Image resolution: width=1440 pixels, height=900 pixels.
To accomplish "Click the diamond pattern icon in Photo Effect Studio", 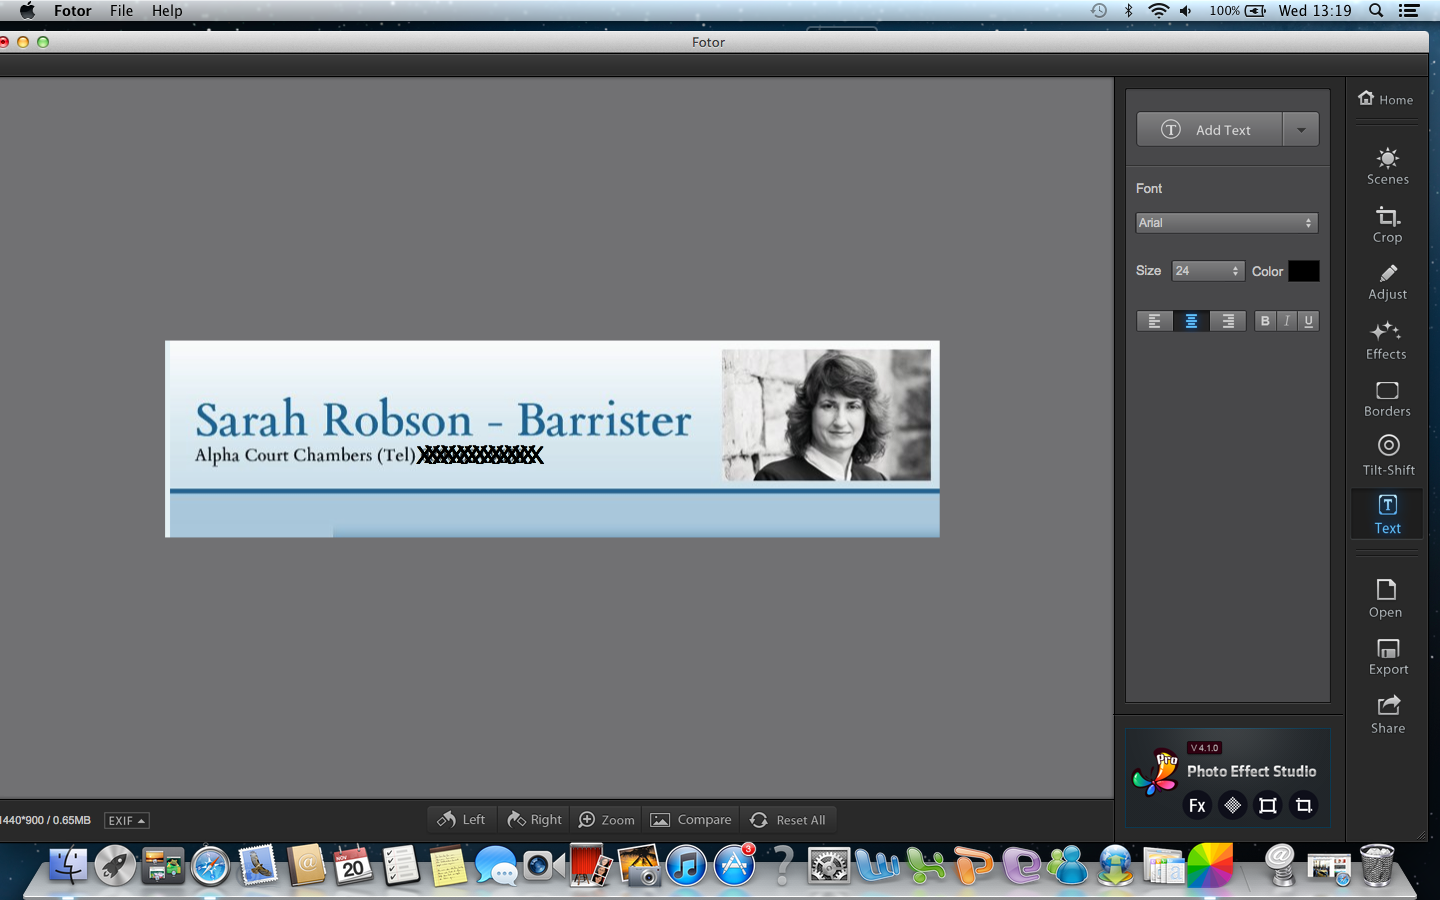I will [x=1233, y=805].
